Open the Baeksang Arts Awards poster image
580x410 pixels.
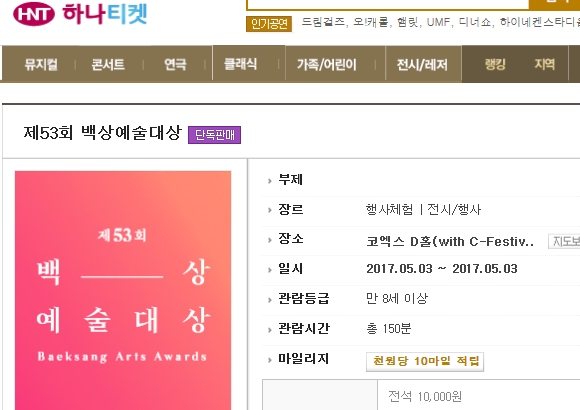(x=123, y=290)
